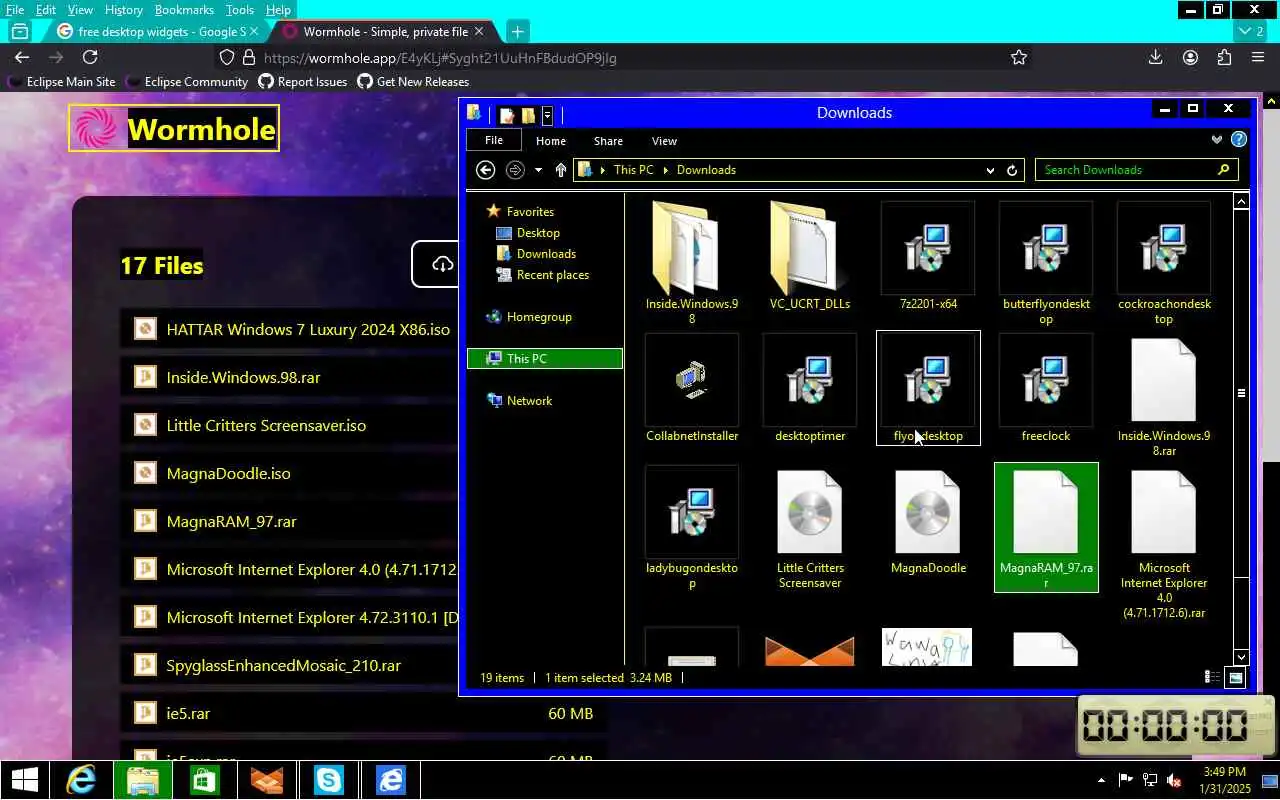
Task: Open Explorer File tab
Action: point(494,140)
